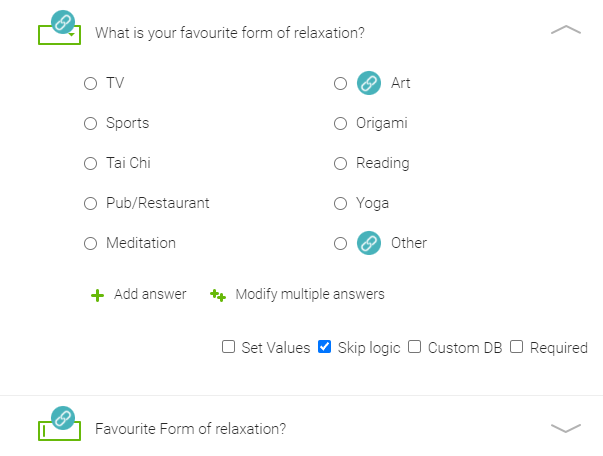Check the Custom DB option
The image size is (603, 456).
[x=415, y=346]
